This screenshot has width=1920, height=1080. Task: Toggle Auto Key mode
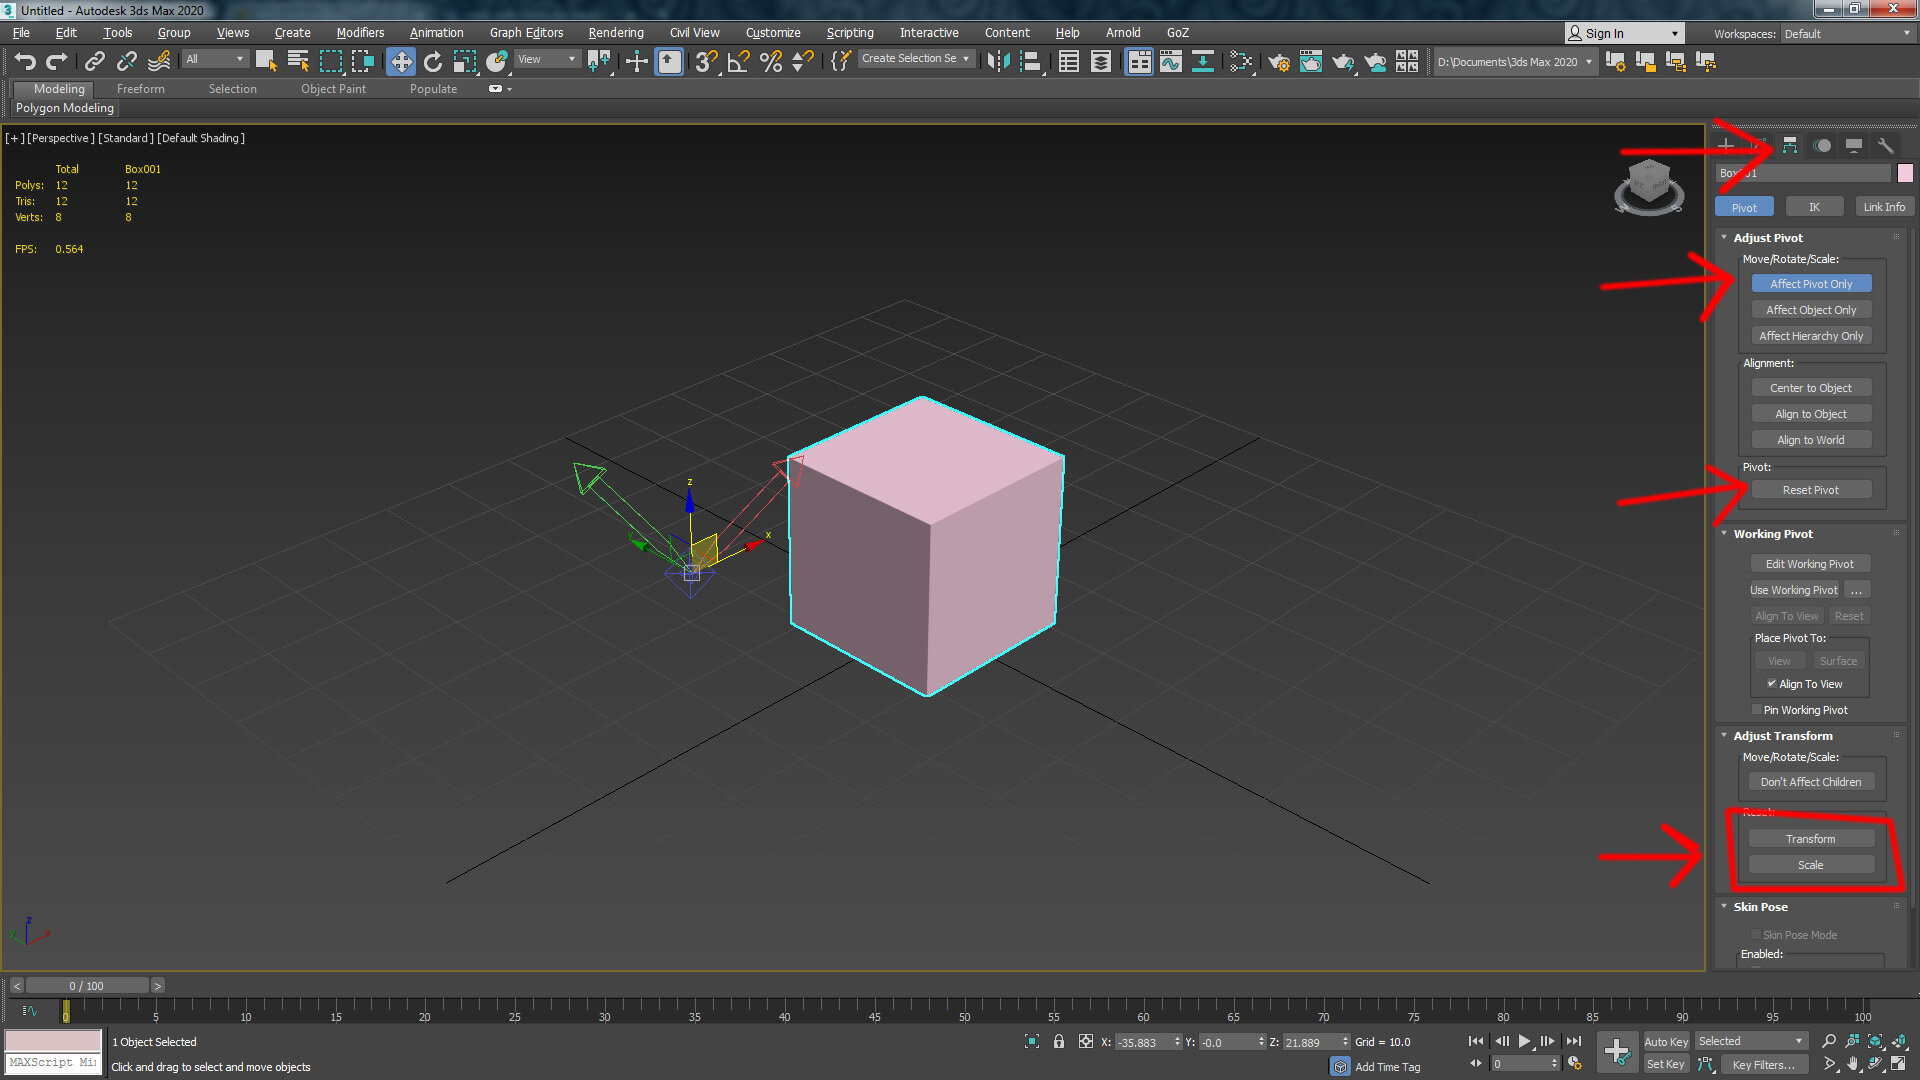(1666, 1042)
